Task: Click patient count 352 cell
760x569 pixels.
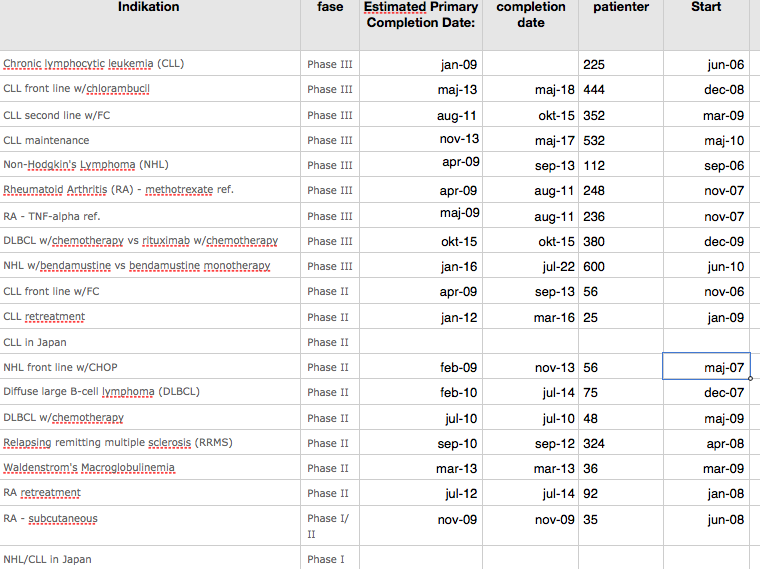Action: [x=621, y=115]
